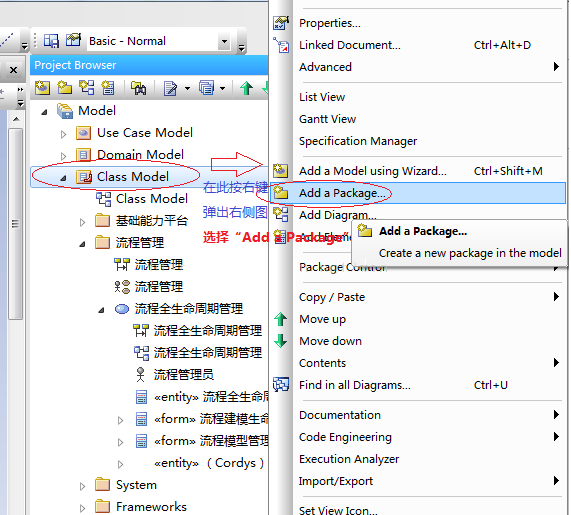This screenshot has width=571, height=515.
Task: Expand the Use Case Model node
Action: click(63, 134)
